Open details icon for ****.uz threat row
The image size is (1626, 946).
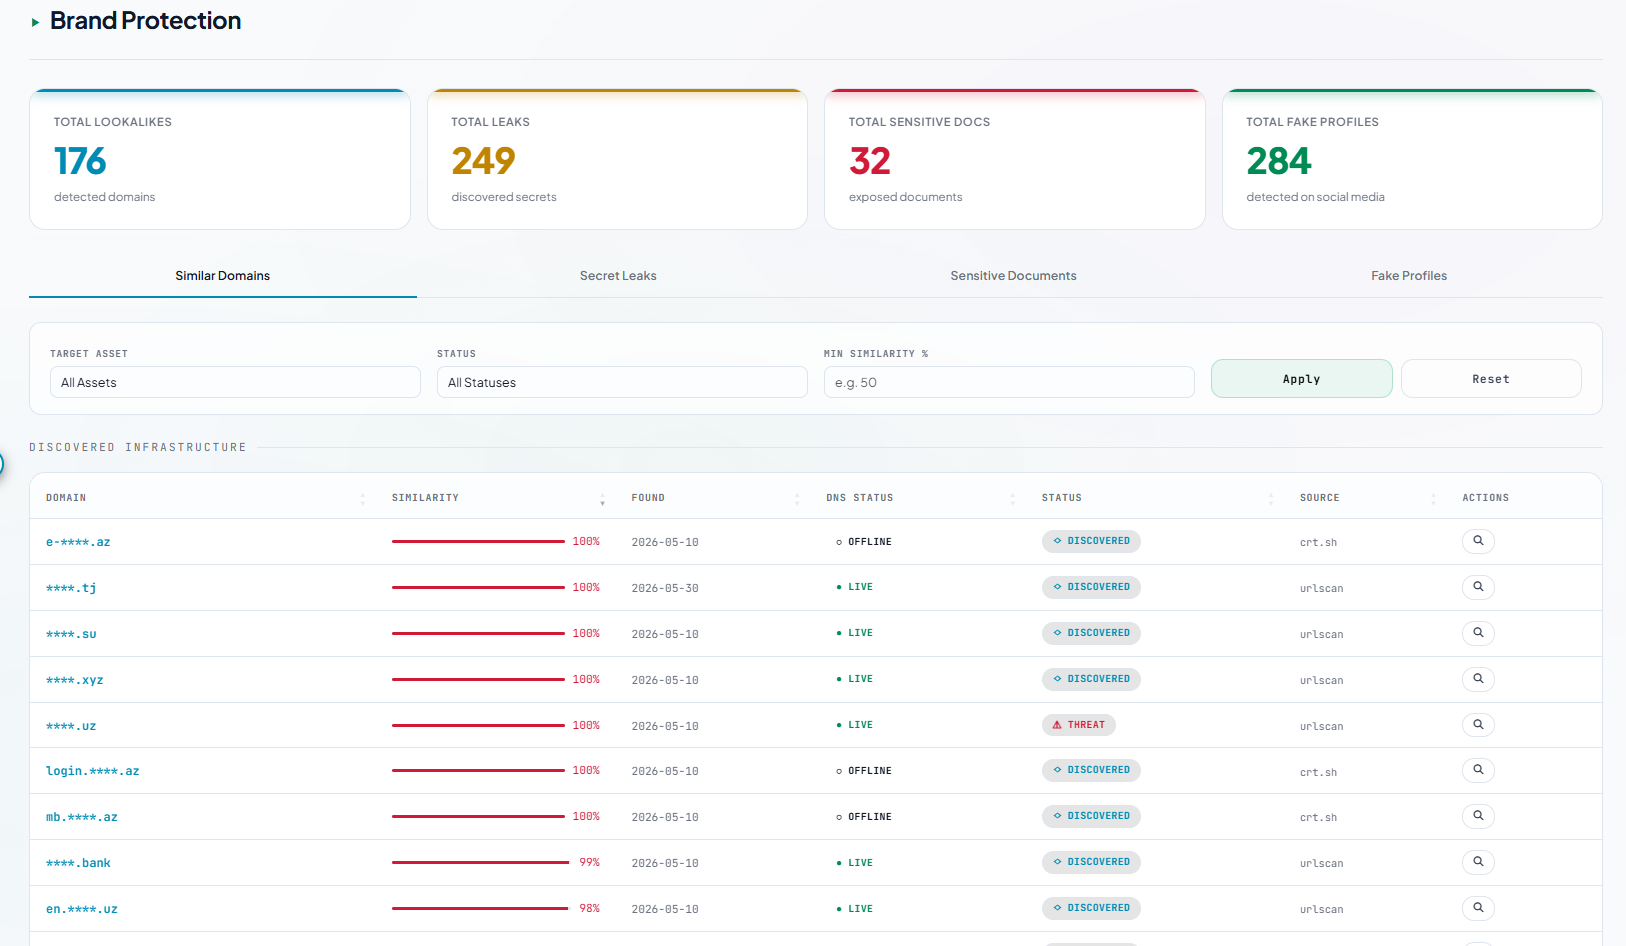point(1478,725)
